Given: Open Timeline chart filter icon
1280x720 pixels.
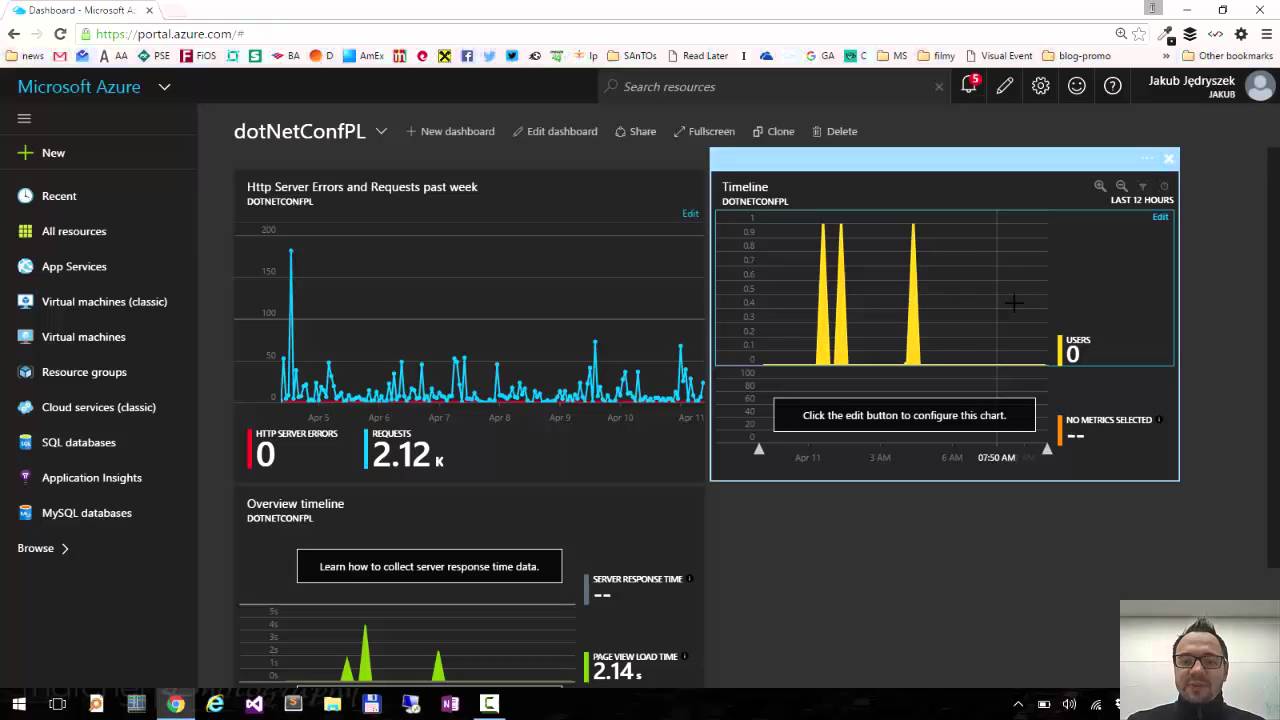Looking at the screenshot, I should point(1142,186).
